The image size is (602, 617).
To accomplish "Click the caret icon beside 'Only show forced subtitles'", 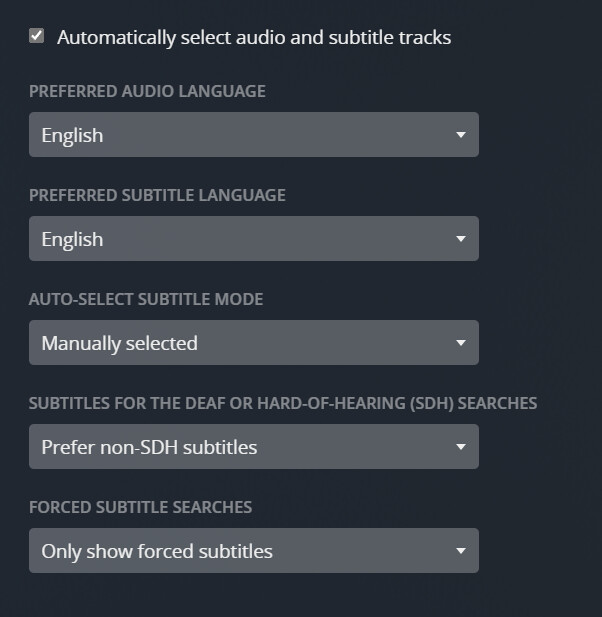I will (x=460, y=551).
